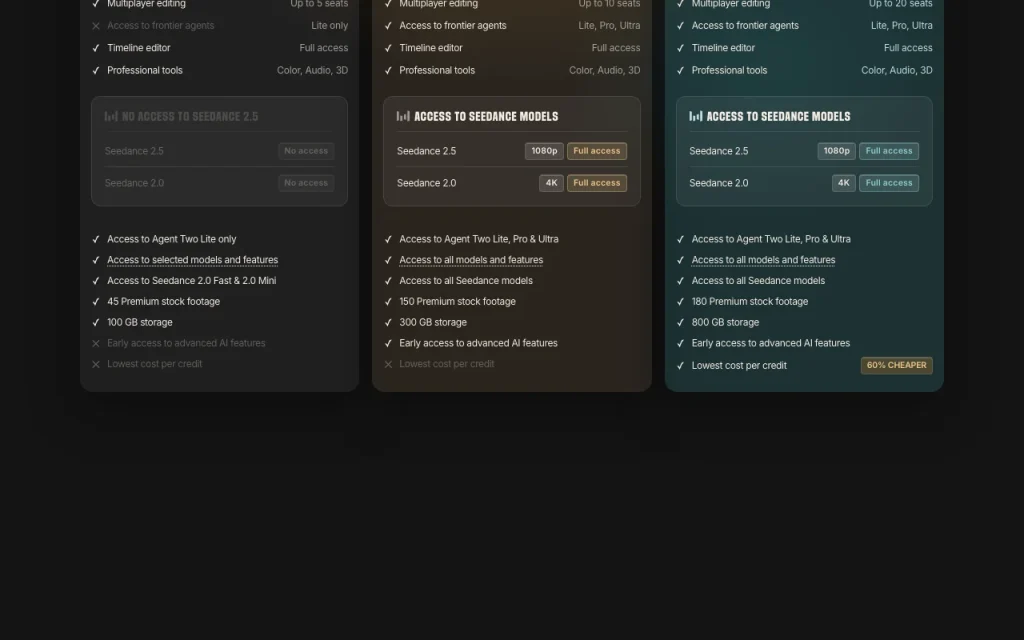Image resolution: width=1024 pixels, height=640 pixels.
Task: Click X icon beside greyed "Access to frontier agents"
Action: [96, 26]
